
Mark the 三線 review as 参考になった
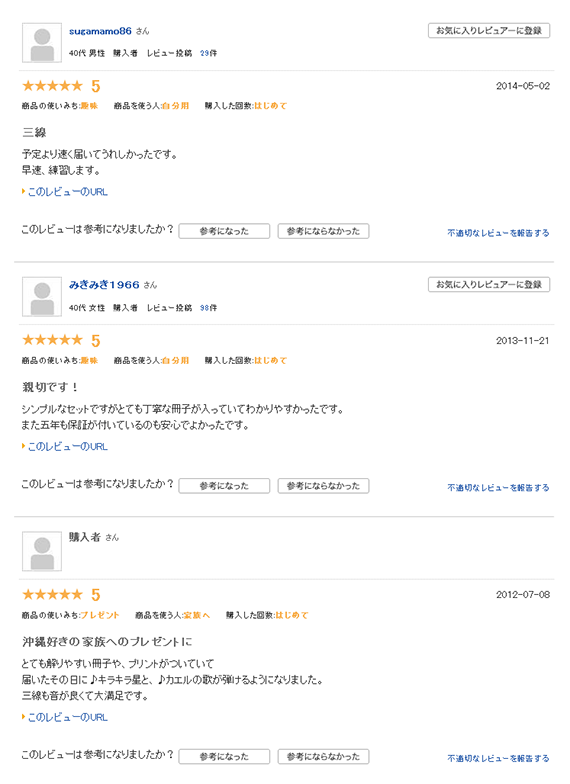(x=224, y=231)
